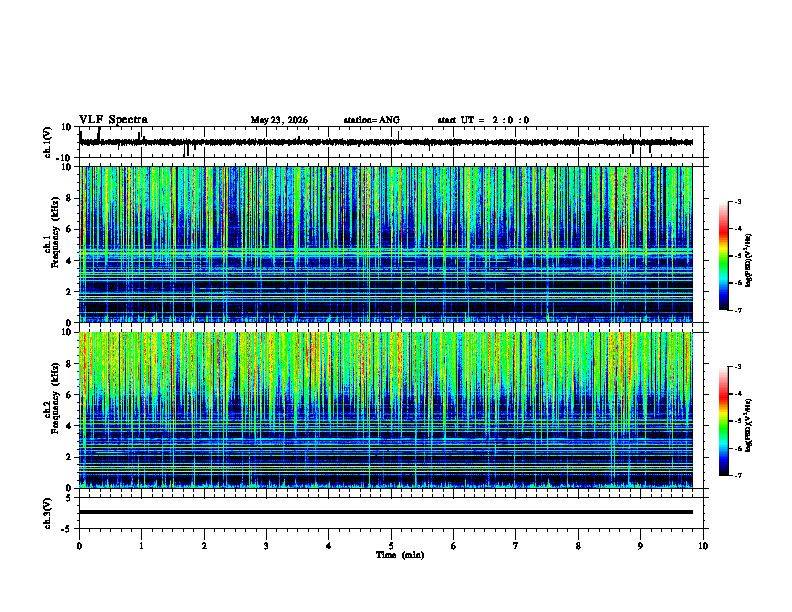Image resolution: width=792 pixels, height=612 pixels.
Task: Click the ch.1(V) axis label
Action: (x=47, y=142)
